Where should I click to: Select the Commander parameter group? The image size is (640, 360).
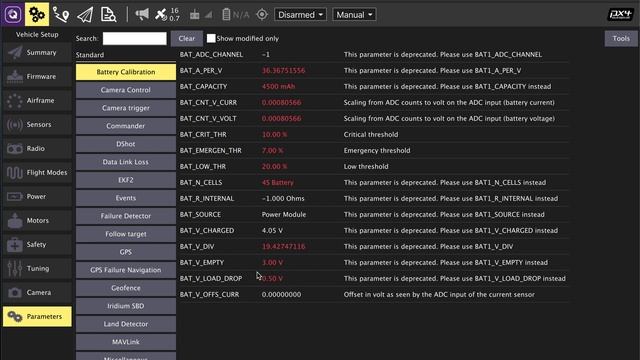(x=126, y=126)
